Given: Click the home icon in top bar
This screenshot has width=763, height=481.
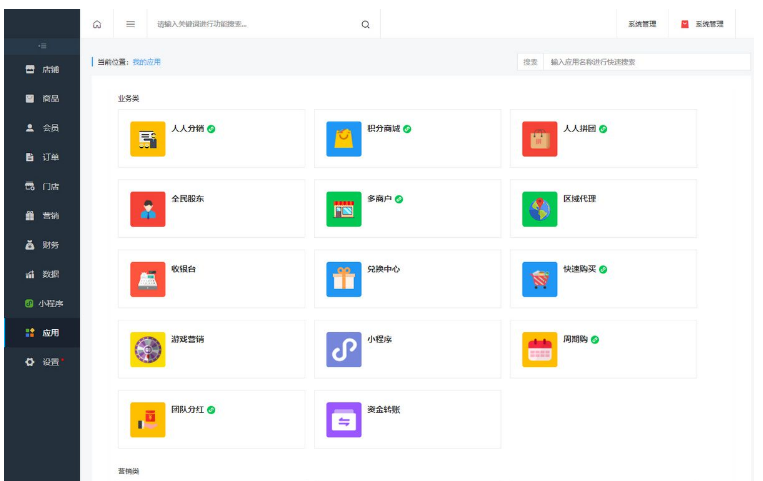Looking at the screenshot, I should (97, 24).
